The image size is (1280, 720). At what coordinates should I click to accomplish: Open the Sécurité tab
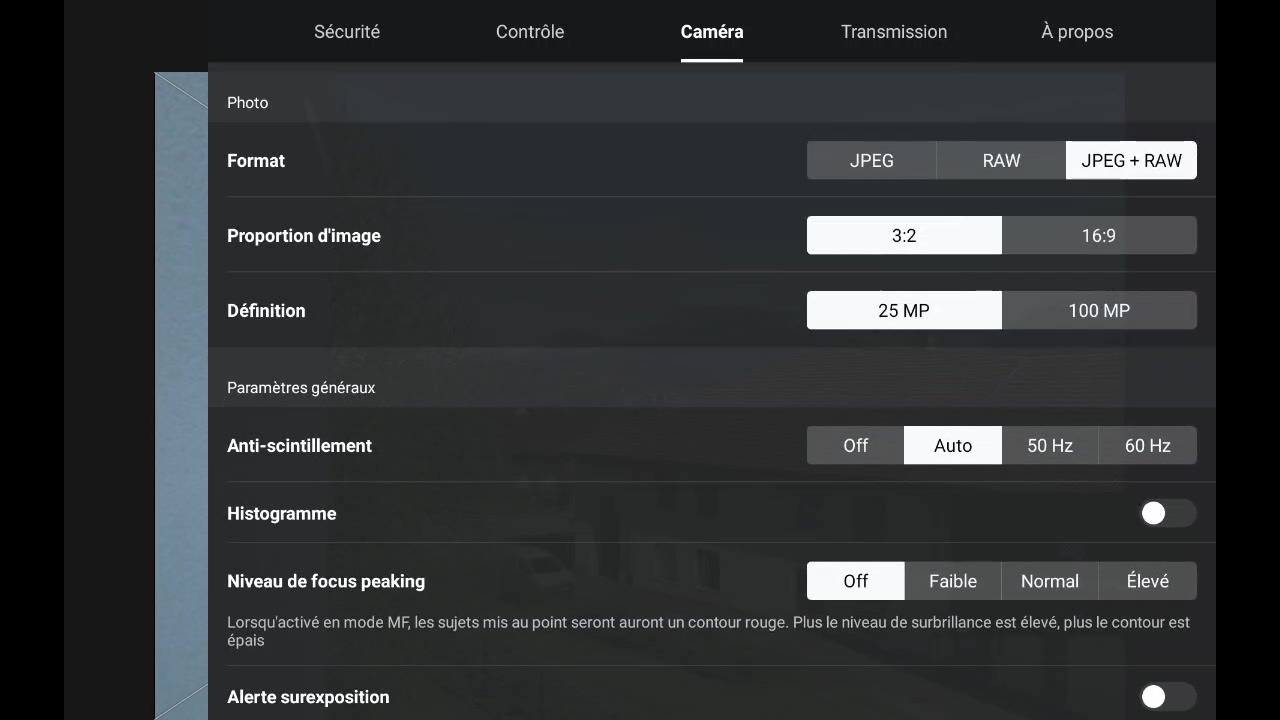pyautogui.click(x=347, y=32)
